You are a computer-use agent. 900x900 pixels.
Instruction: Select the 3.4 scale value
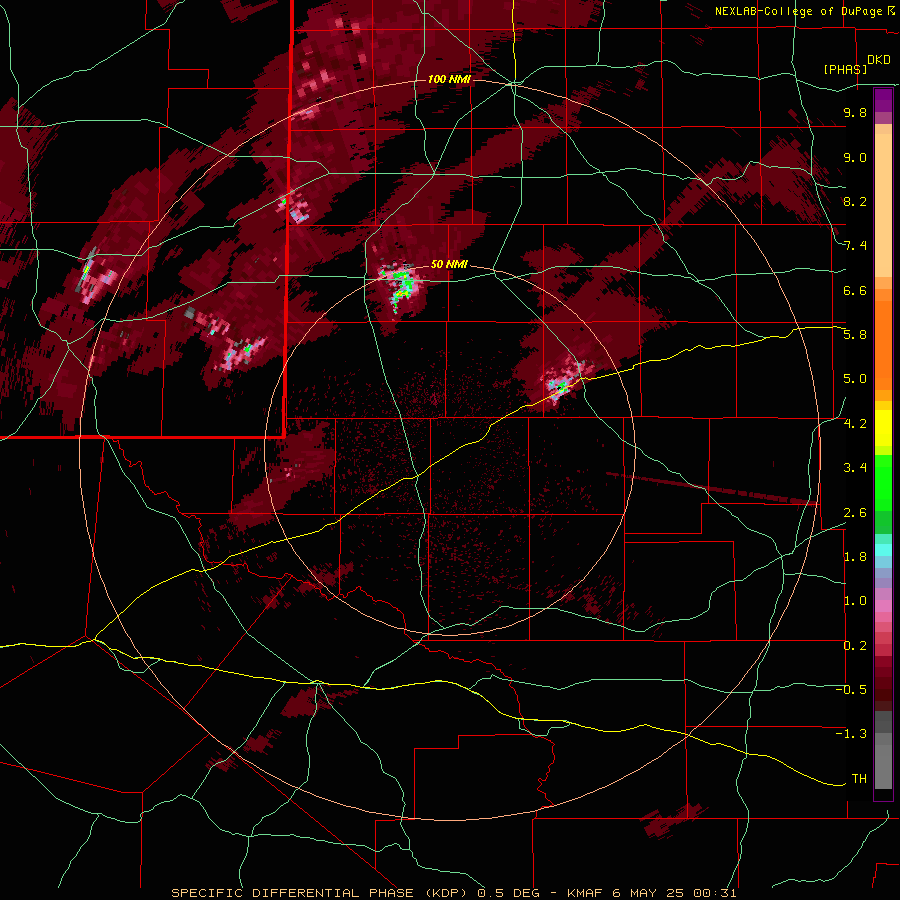(x=855, y=468)
